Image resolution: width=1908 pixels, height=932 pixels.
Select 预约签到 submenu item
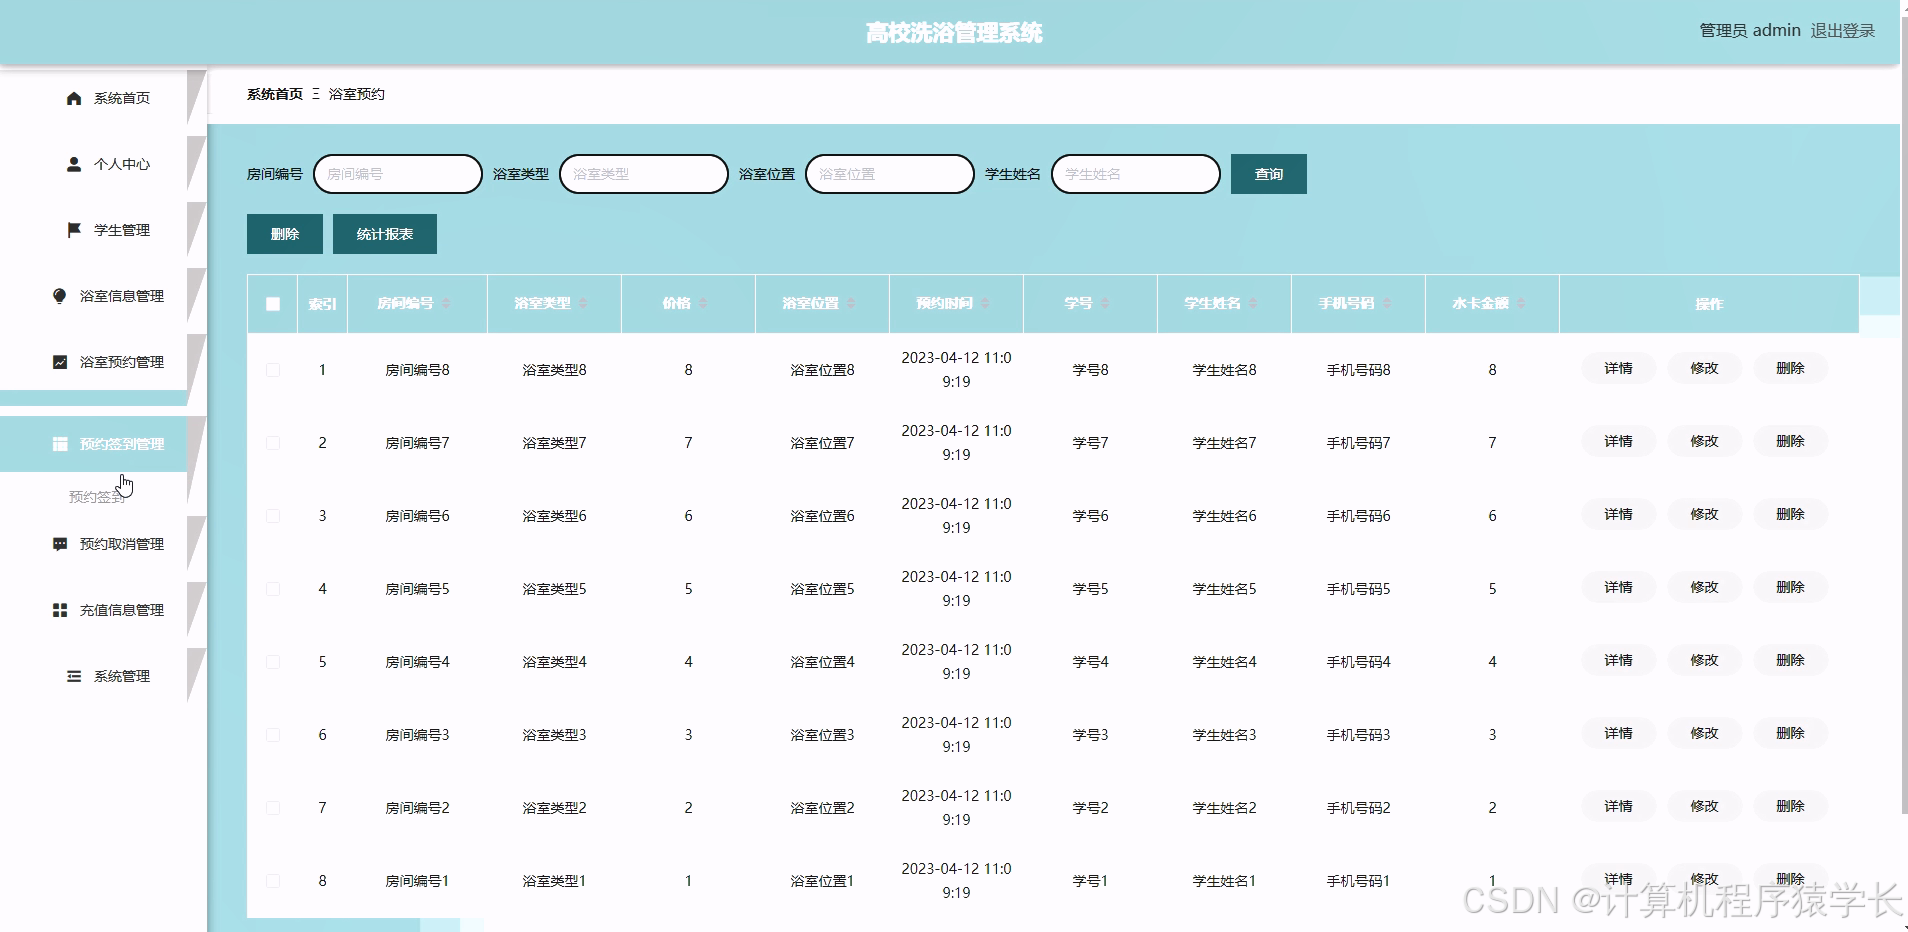point(96,497)
